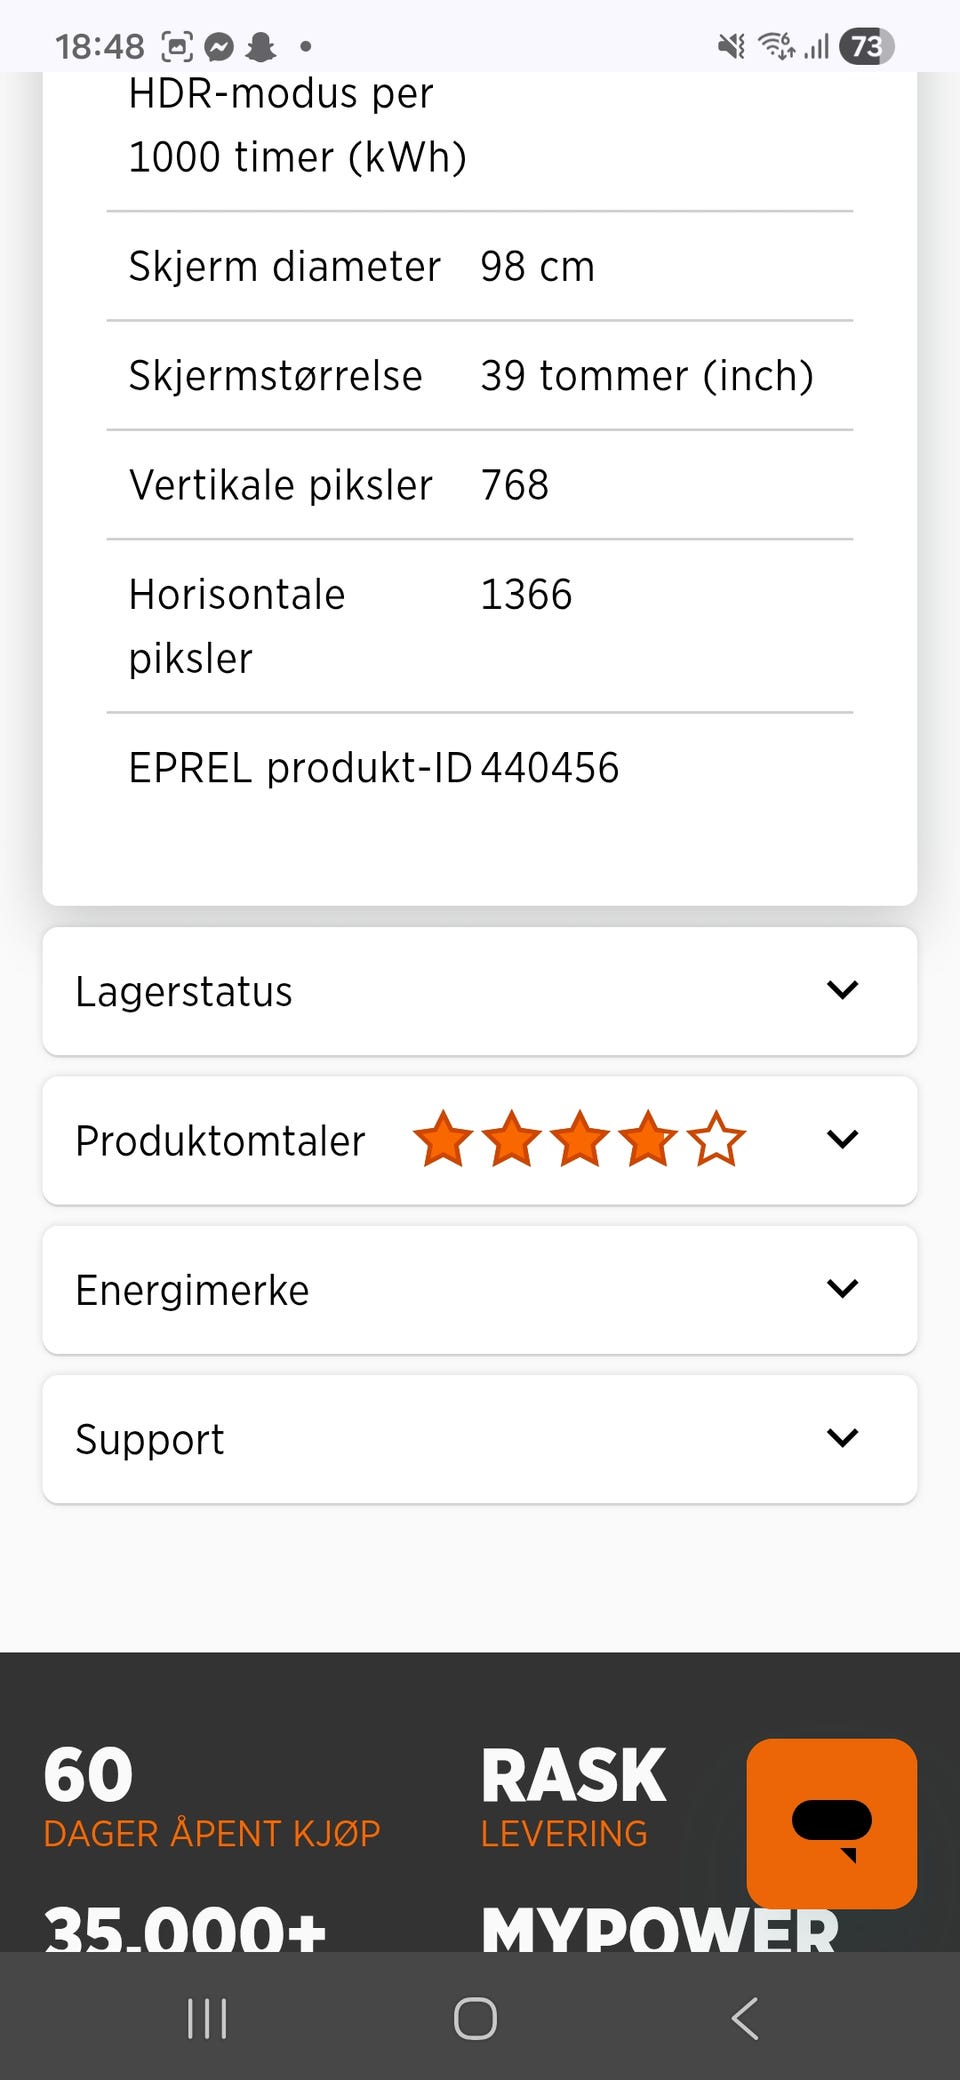Tap the Wi-Fi status icon
This screenshot has height=2080, width=960.
[x=776, y=46]
